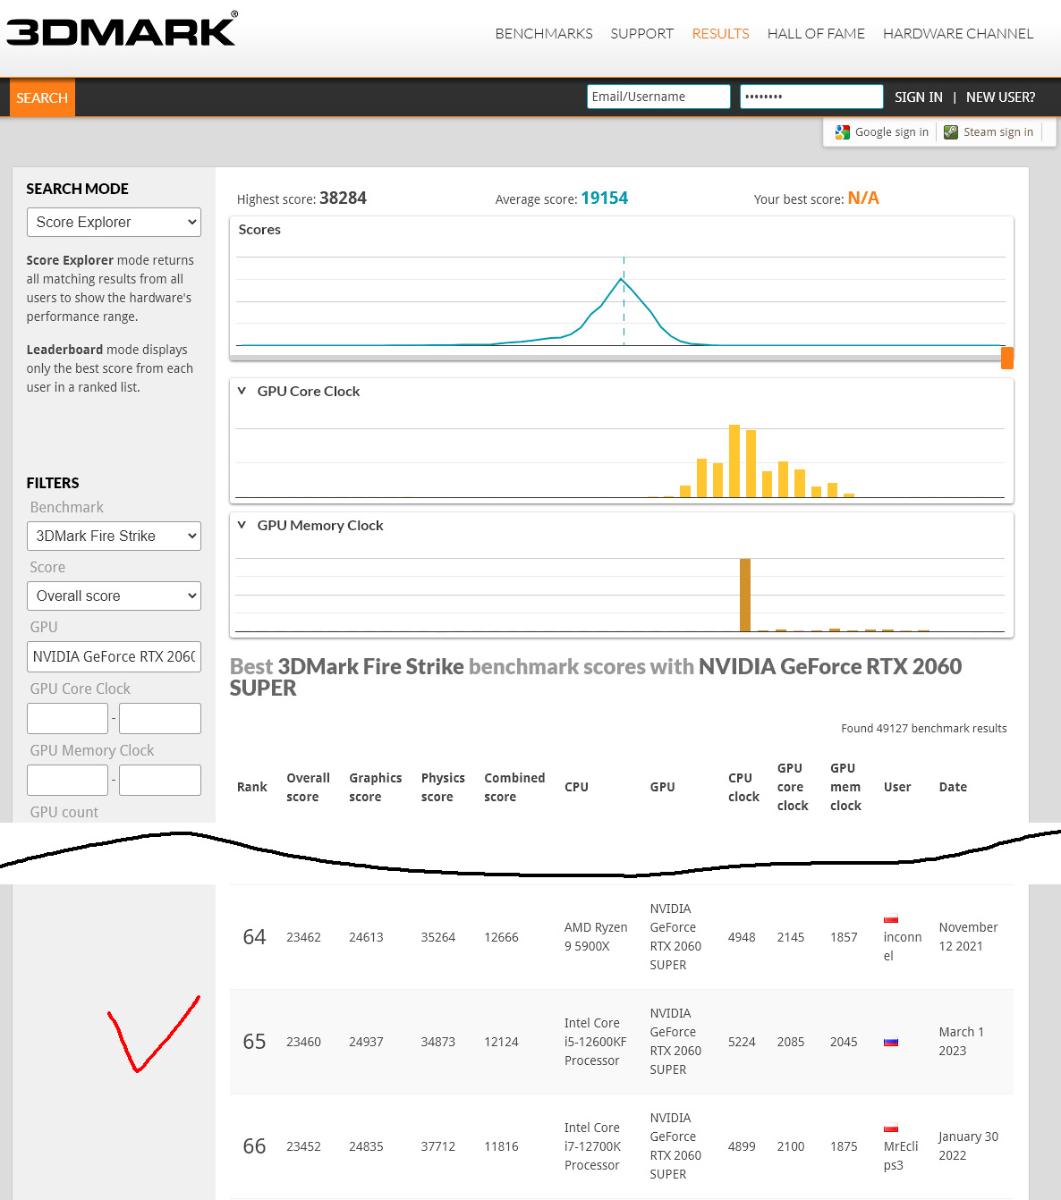Open the Score Explorer search mode dropdown

pyautogui.click(x=113, y=222)
